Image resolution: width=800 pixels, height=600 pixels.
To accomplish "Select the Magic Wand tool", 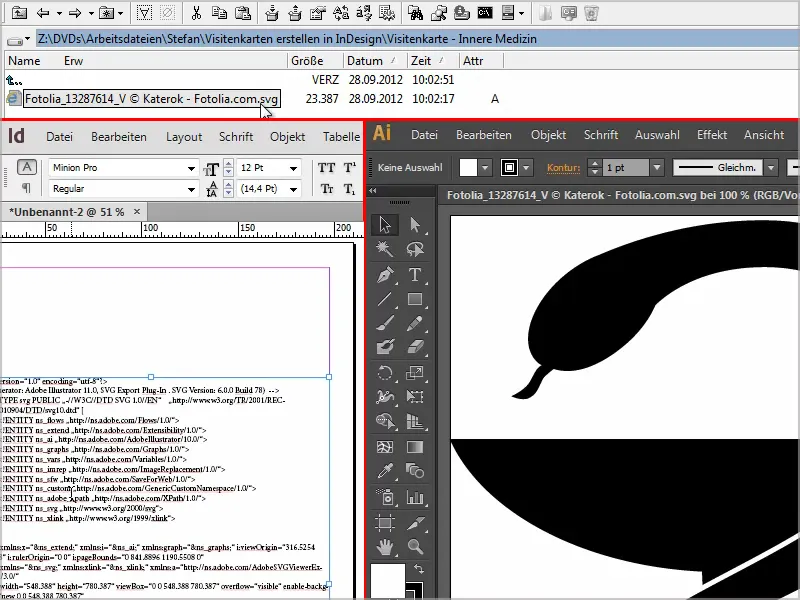I will [385, 249].
